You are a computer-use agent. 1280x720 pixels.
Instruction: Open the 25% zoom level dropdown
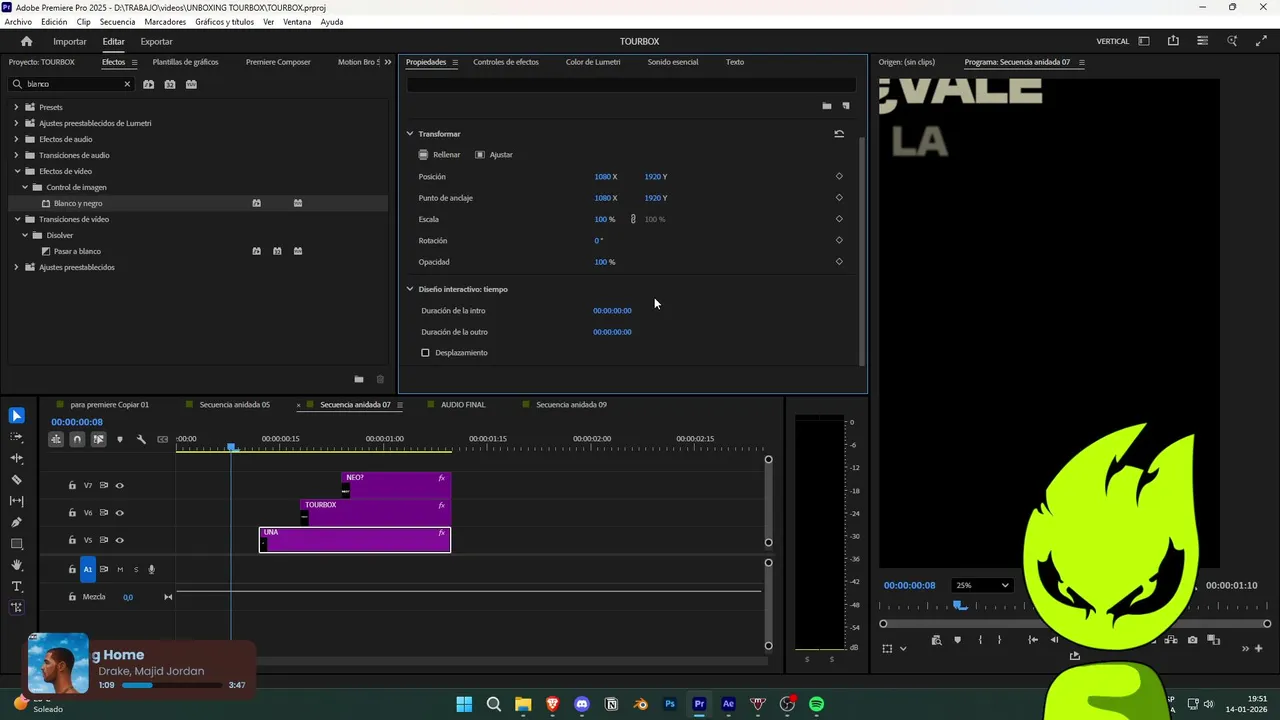point(982,585)
